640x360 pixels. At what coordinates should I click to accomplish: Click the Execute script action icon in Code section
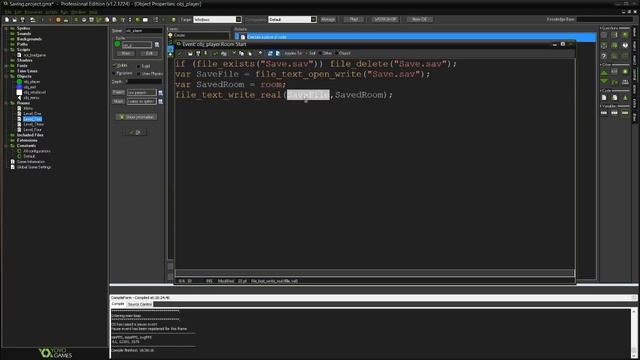[x=615, y=98]
